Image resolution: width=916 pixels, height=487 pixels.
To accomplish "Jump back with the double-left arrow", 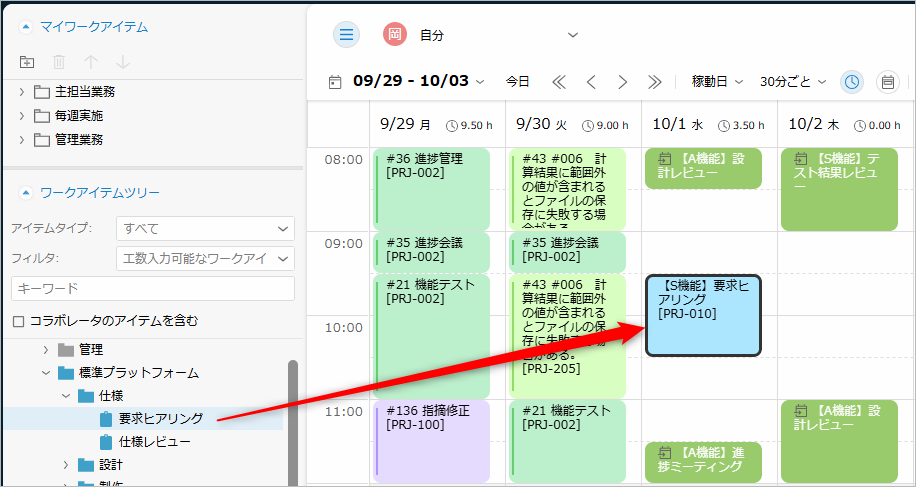I will [559, 82].
